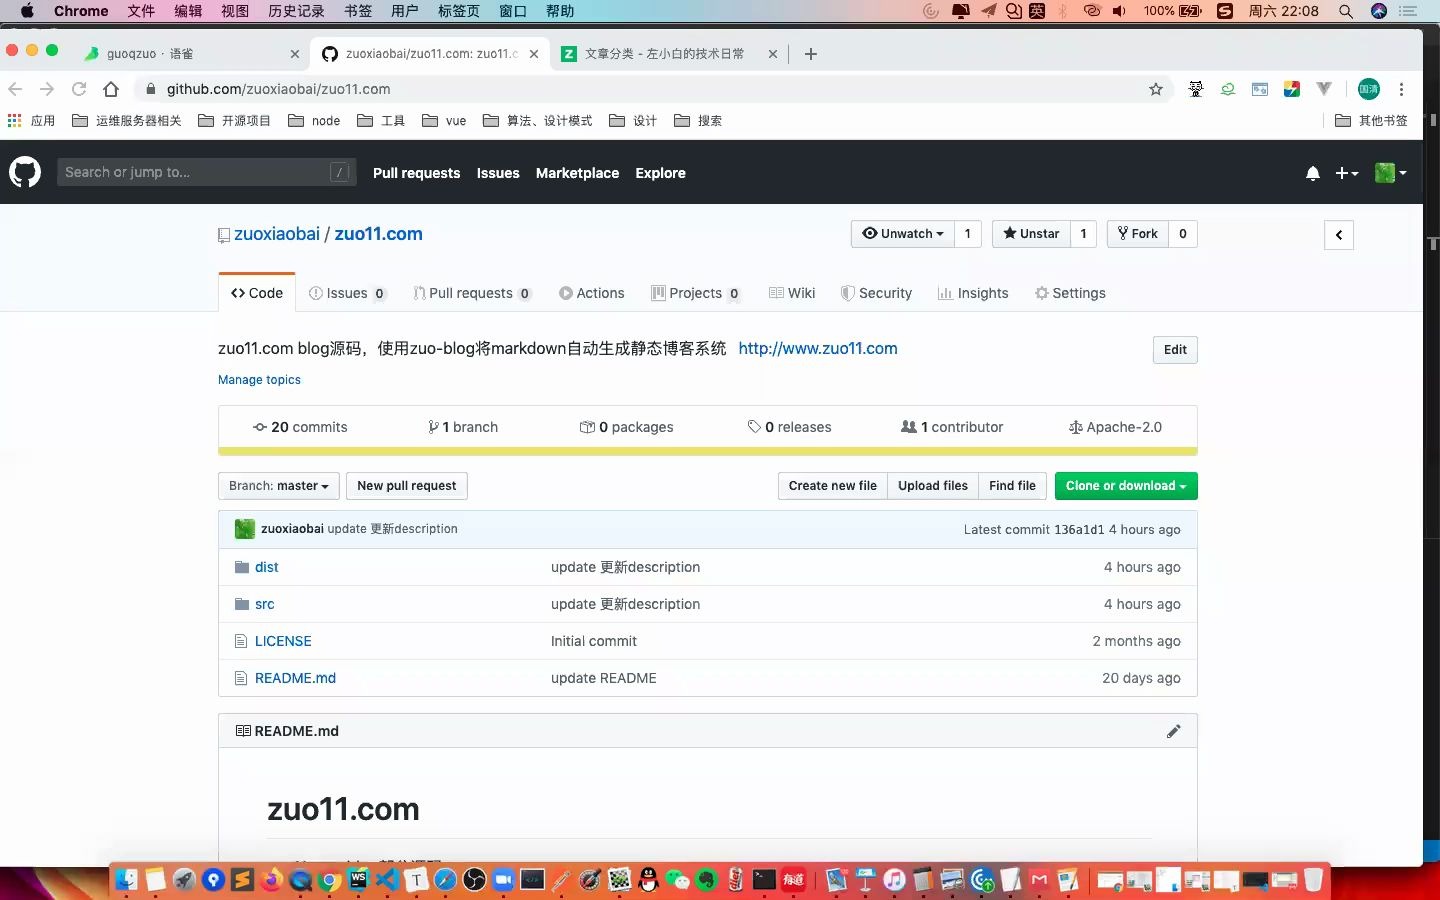Open the Manage topics link
The width and height of the screenshot is (1440, 900).
(259, 380)
